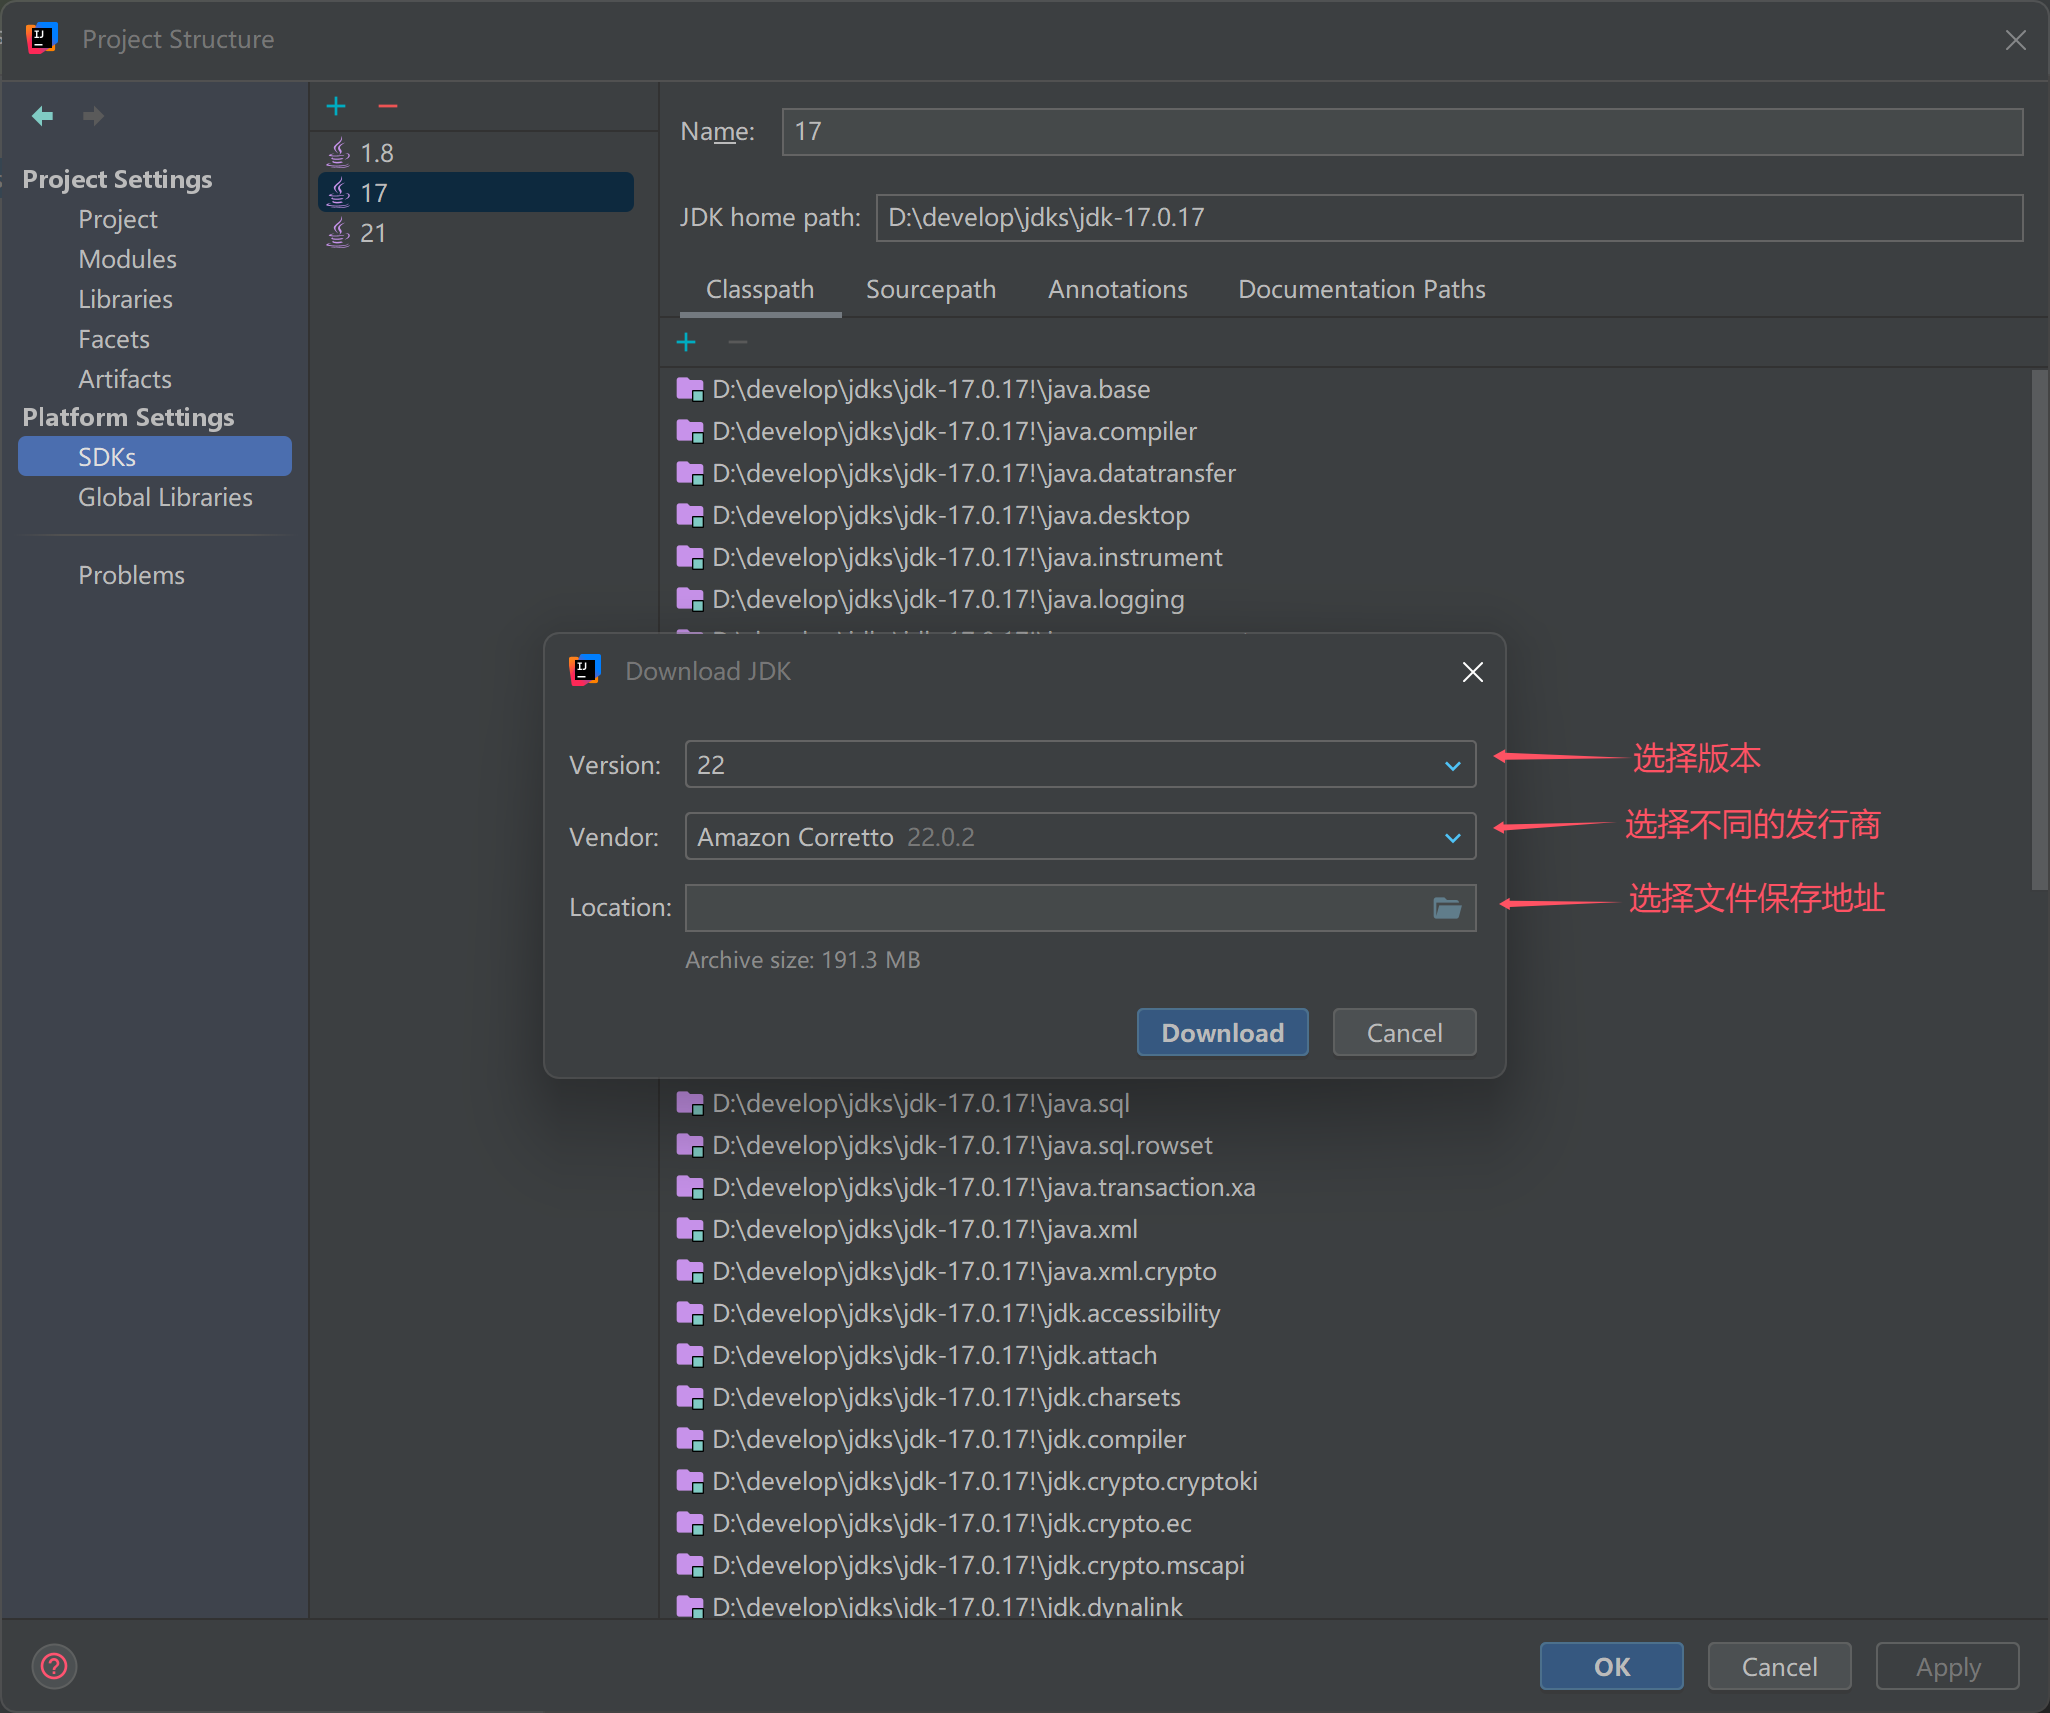Click the add classpath entry plus icon
This screenshot has height=1713, width=2050.
pyautogui.click(x=686, y=343)
